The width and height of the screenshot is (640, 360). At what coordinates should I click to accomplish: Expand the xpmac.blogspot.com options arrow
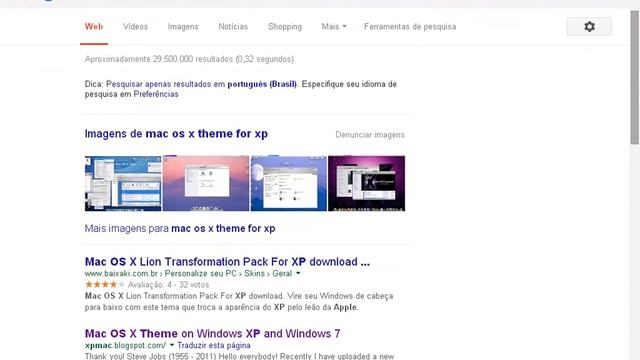click(171, 345)
